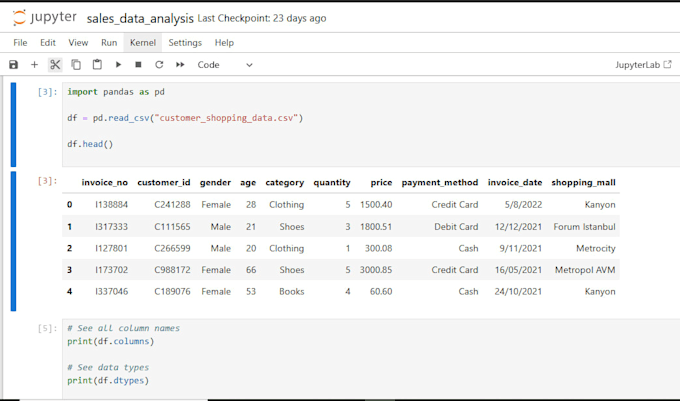Click the Last Checkpoint text
This screenshot has width=680, height=401.
click(x=262, y=18)
